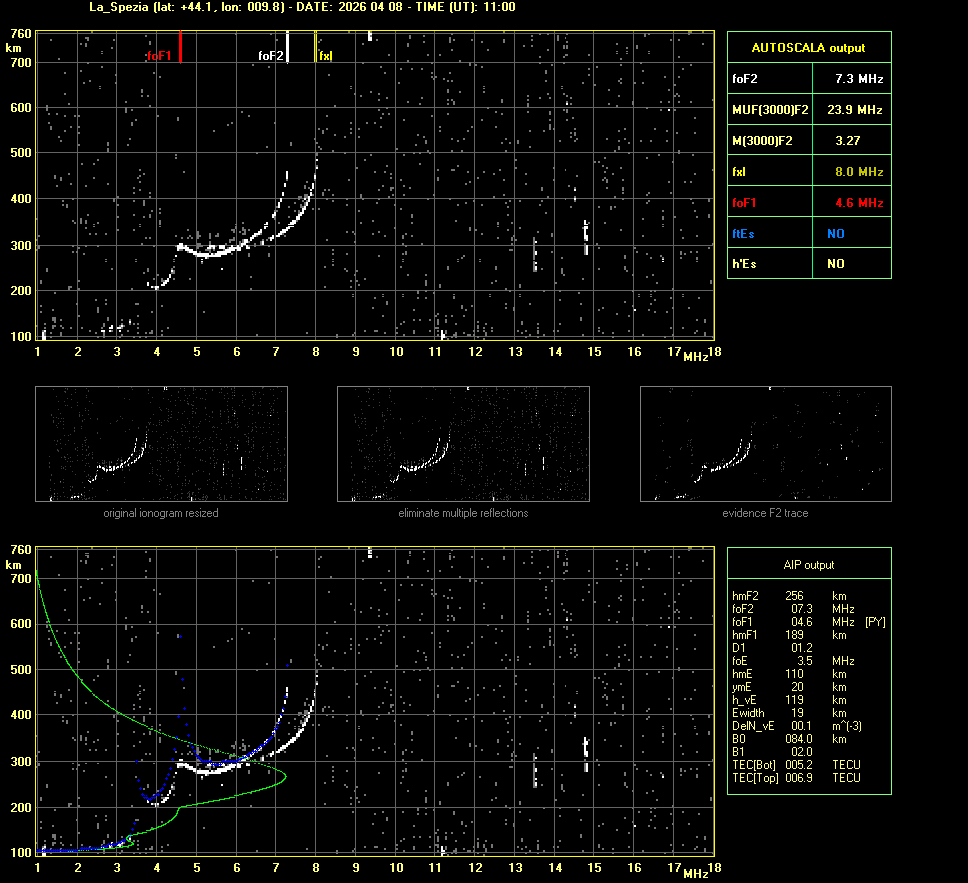Viewport: 968px width, 883px height.
Task: Click the AIP output panel title
Action: 808,565
